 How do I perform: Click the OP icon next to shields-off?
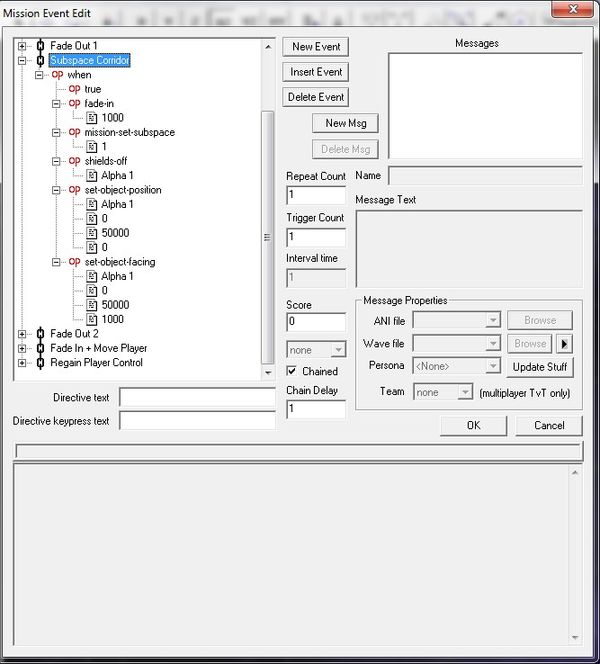[75, 161]
